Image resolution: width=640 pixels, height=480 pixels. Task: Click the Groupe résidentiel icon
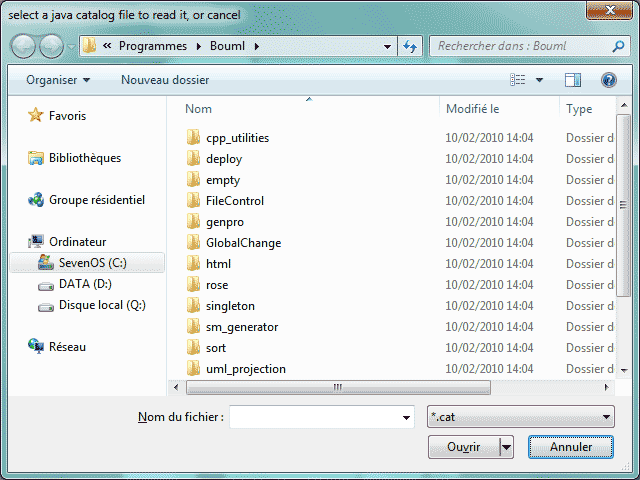[x=36, y=200]
